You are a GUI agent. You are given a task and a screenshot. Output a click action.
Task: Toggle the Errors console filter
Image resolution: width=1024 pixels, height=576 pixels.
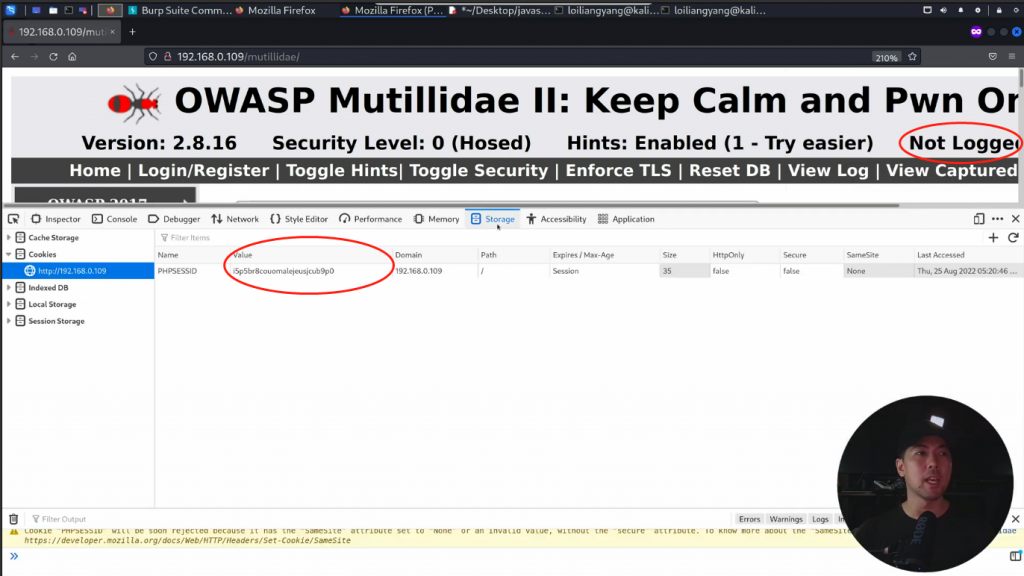tap(749, 519)
